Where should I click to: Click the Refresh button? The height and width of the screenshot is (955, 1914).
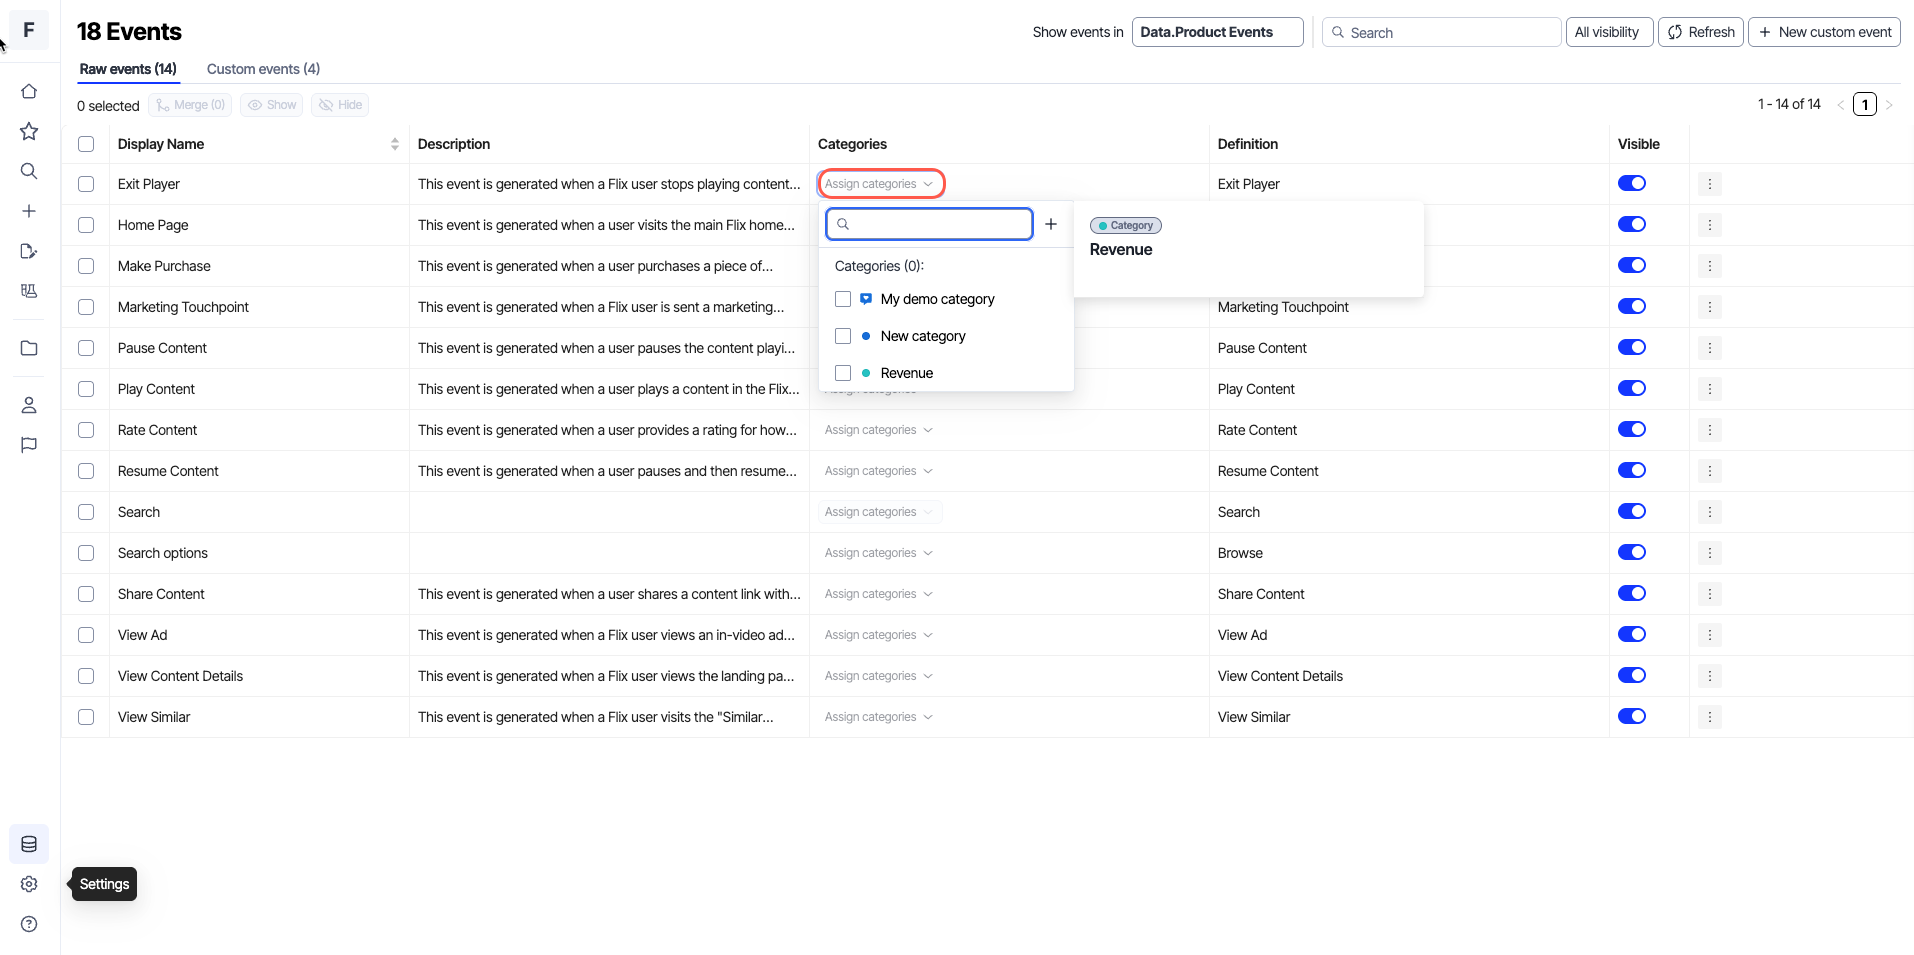(1700, 32)
